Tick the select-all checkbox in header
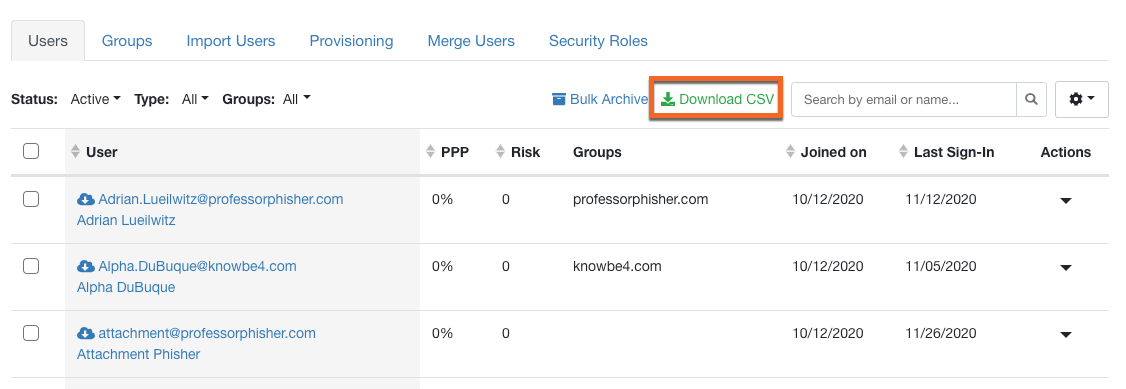Screen dimensions: 1126x389 coord(31,151)
